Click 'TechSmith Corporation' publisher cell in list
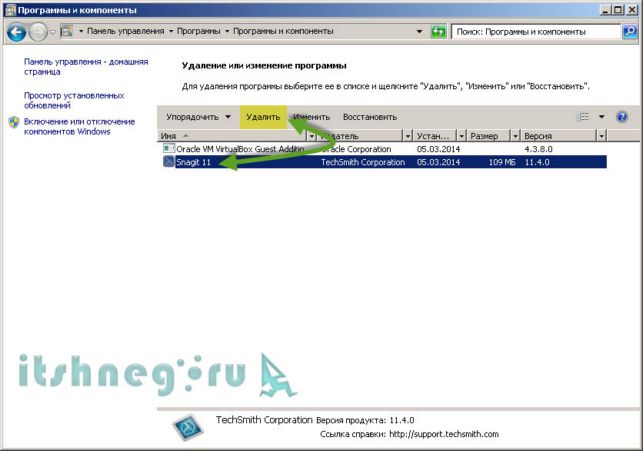643x451 pixels. click(363, 162)
